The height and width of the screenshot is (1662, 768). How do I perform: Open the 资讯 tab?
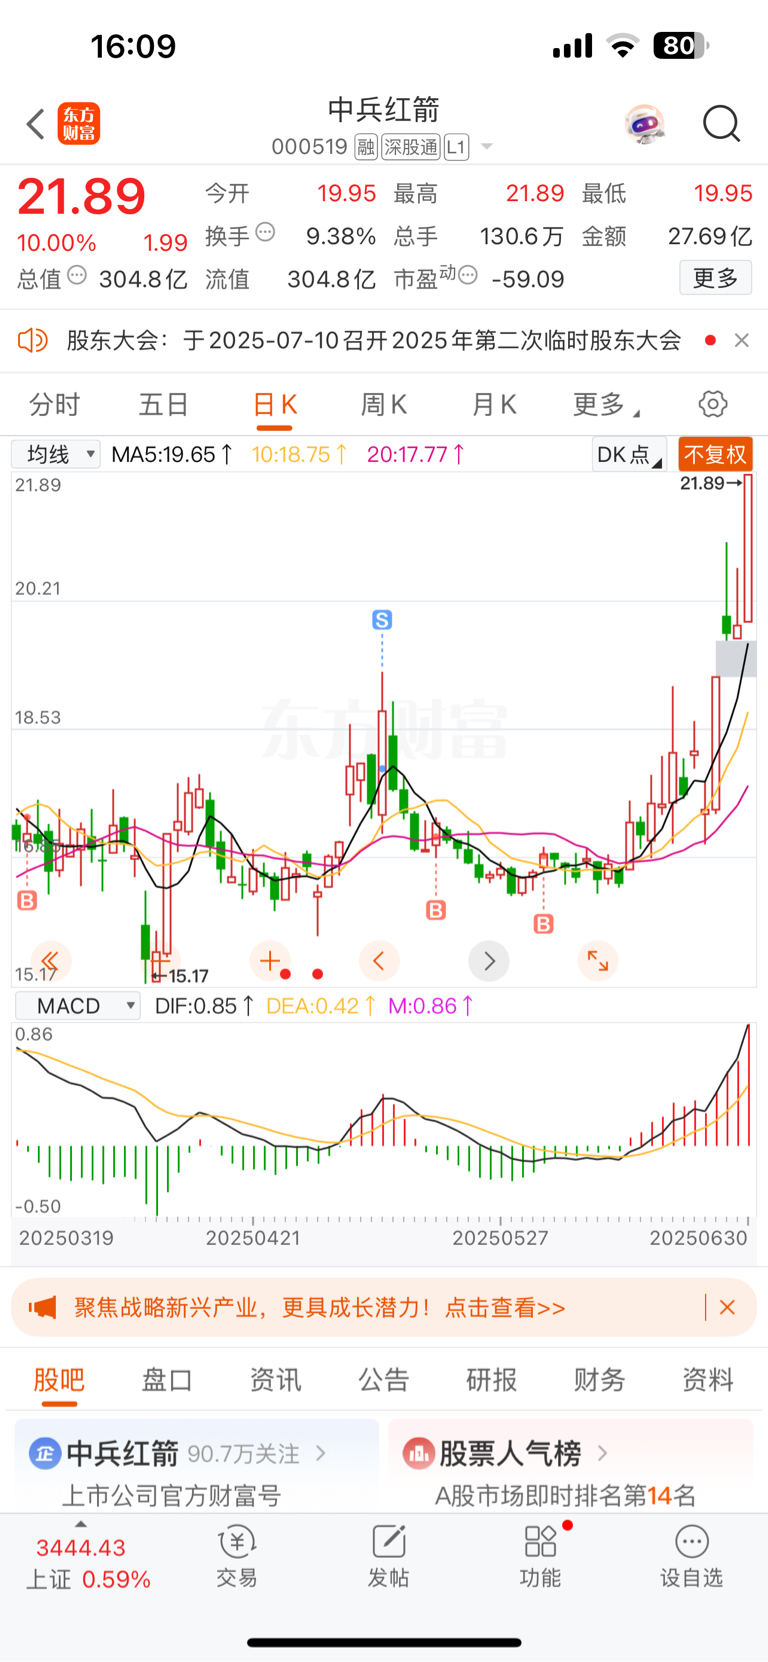[x=275, y=1380]
